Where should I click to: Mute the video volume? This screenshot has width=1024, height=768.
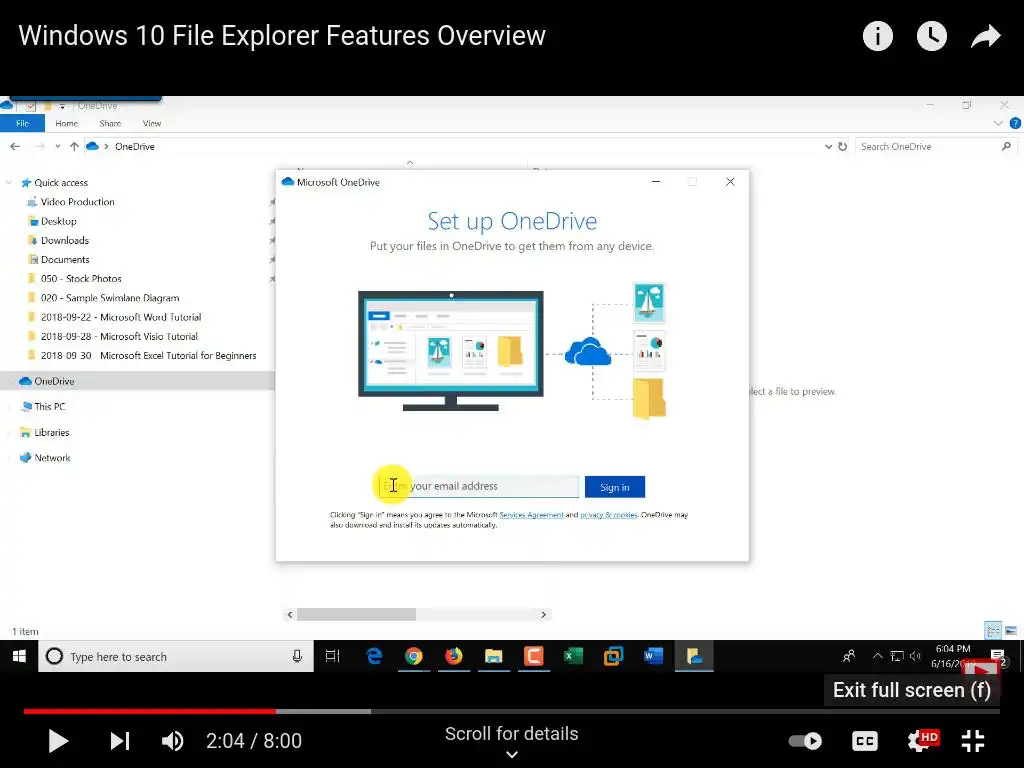(173, 741)
